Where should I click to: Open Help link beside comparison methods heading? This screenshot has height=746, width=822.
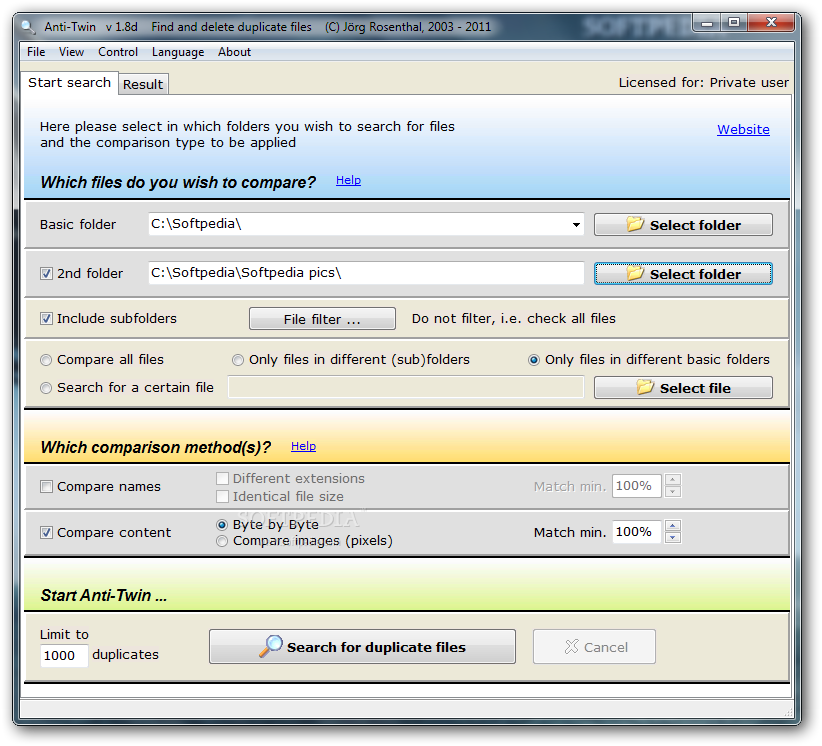tap(304, 446)
